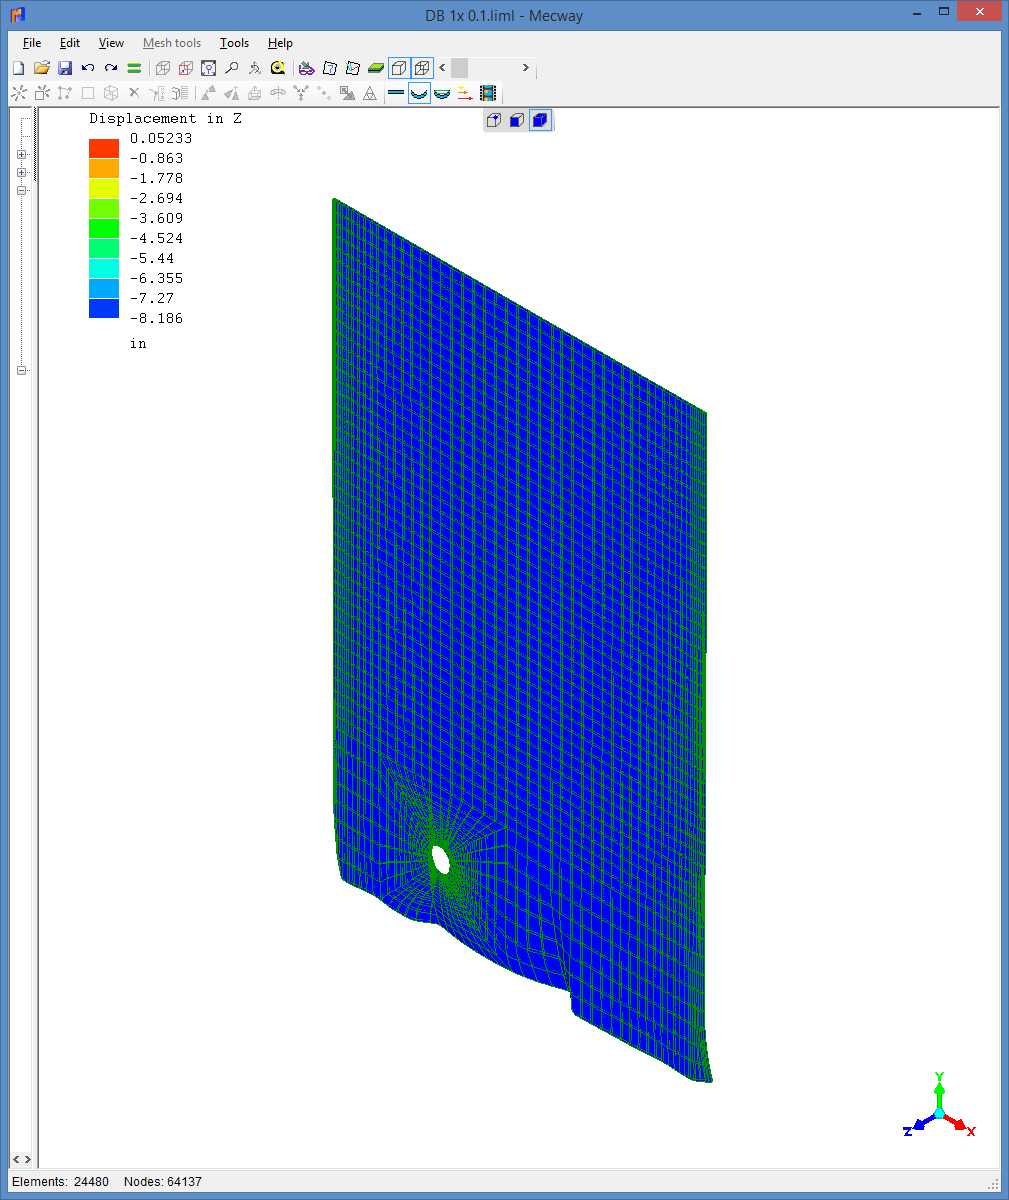The width and height of the screenshot is (1009, 1200).
Task: Click the first star-shaped node icon
Action: coord(18,93)
